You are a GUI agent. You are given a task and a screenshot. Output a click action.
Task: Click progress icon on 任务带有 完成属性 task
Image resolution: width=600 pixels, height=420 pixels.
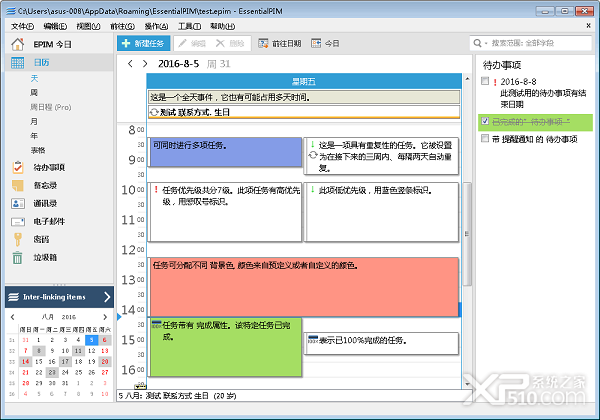click(x=157, y=325)
